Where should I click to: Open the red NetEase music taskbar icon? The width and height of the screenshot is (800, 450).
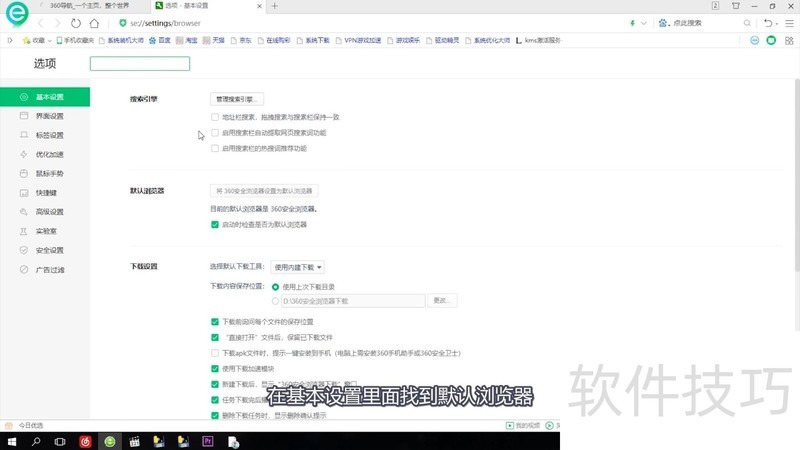(85, 441)
